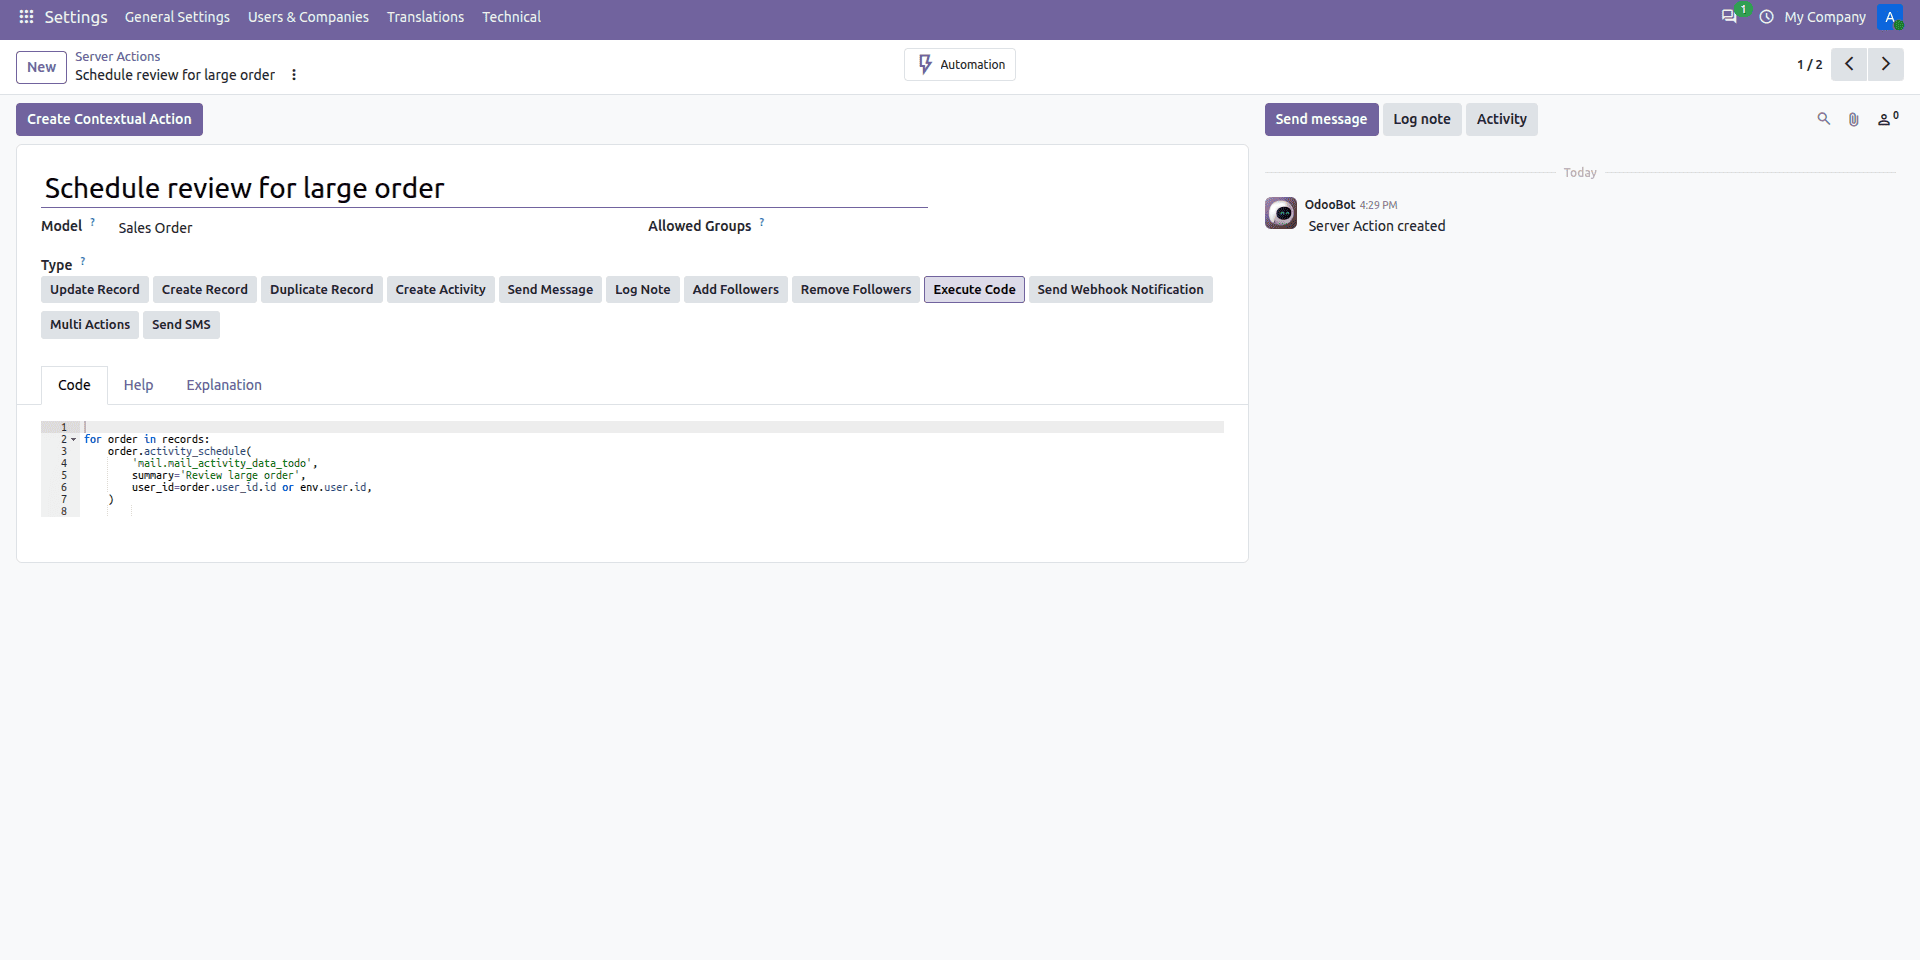Viewport: 1920px width, 960px height.
Task: Select Send SMS type
Action: coord(181,325)
